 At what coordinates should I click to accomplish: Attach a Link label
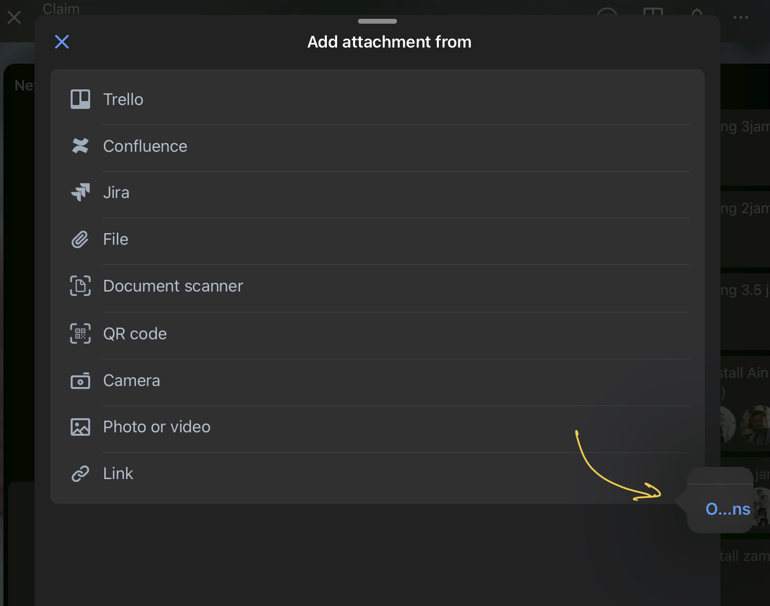(118, 473)
